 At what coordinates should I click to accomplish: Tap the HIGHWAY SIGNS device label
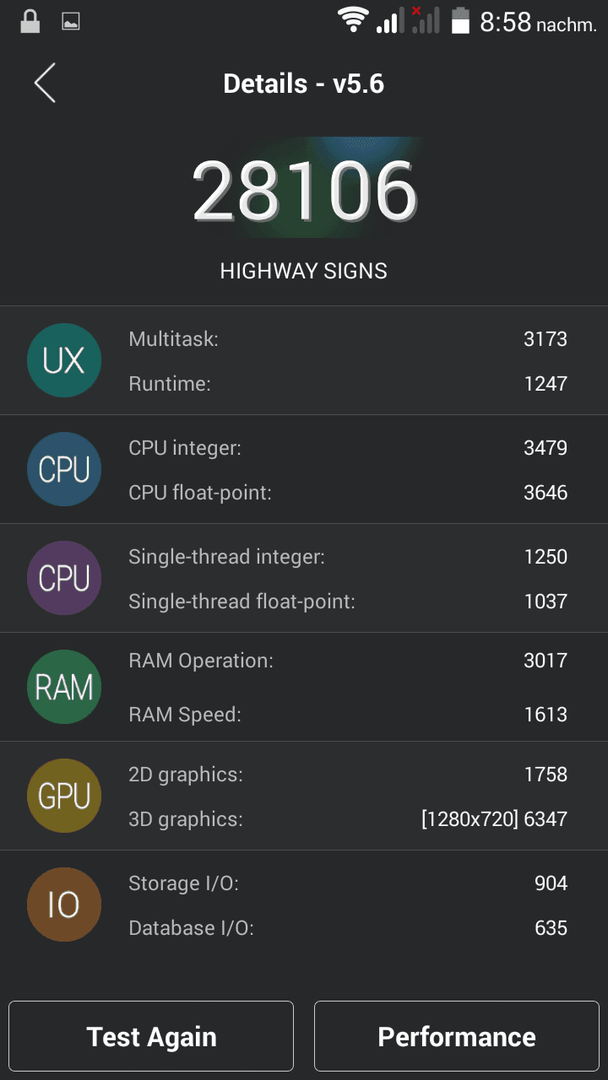304,271
